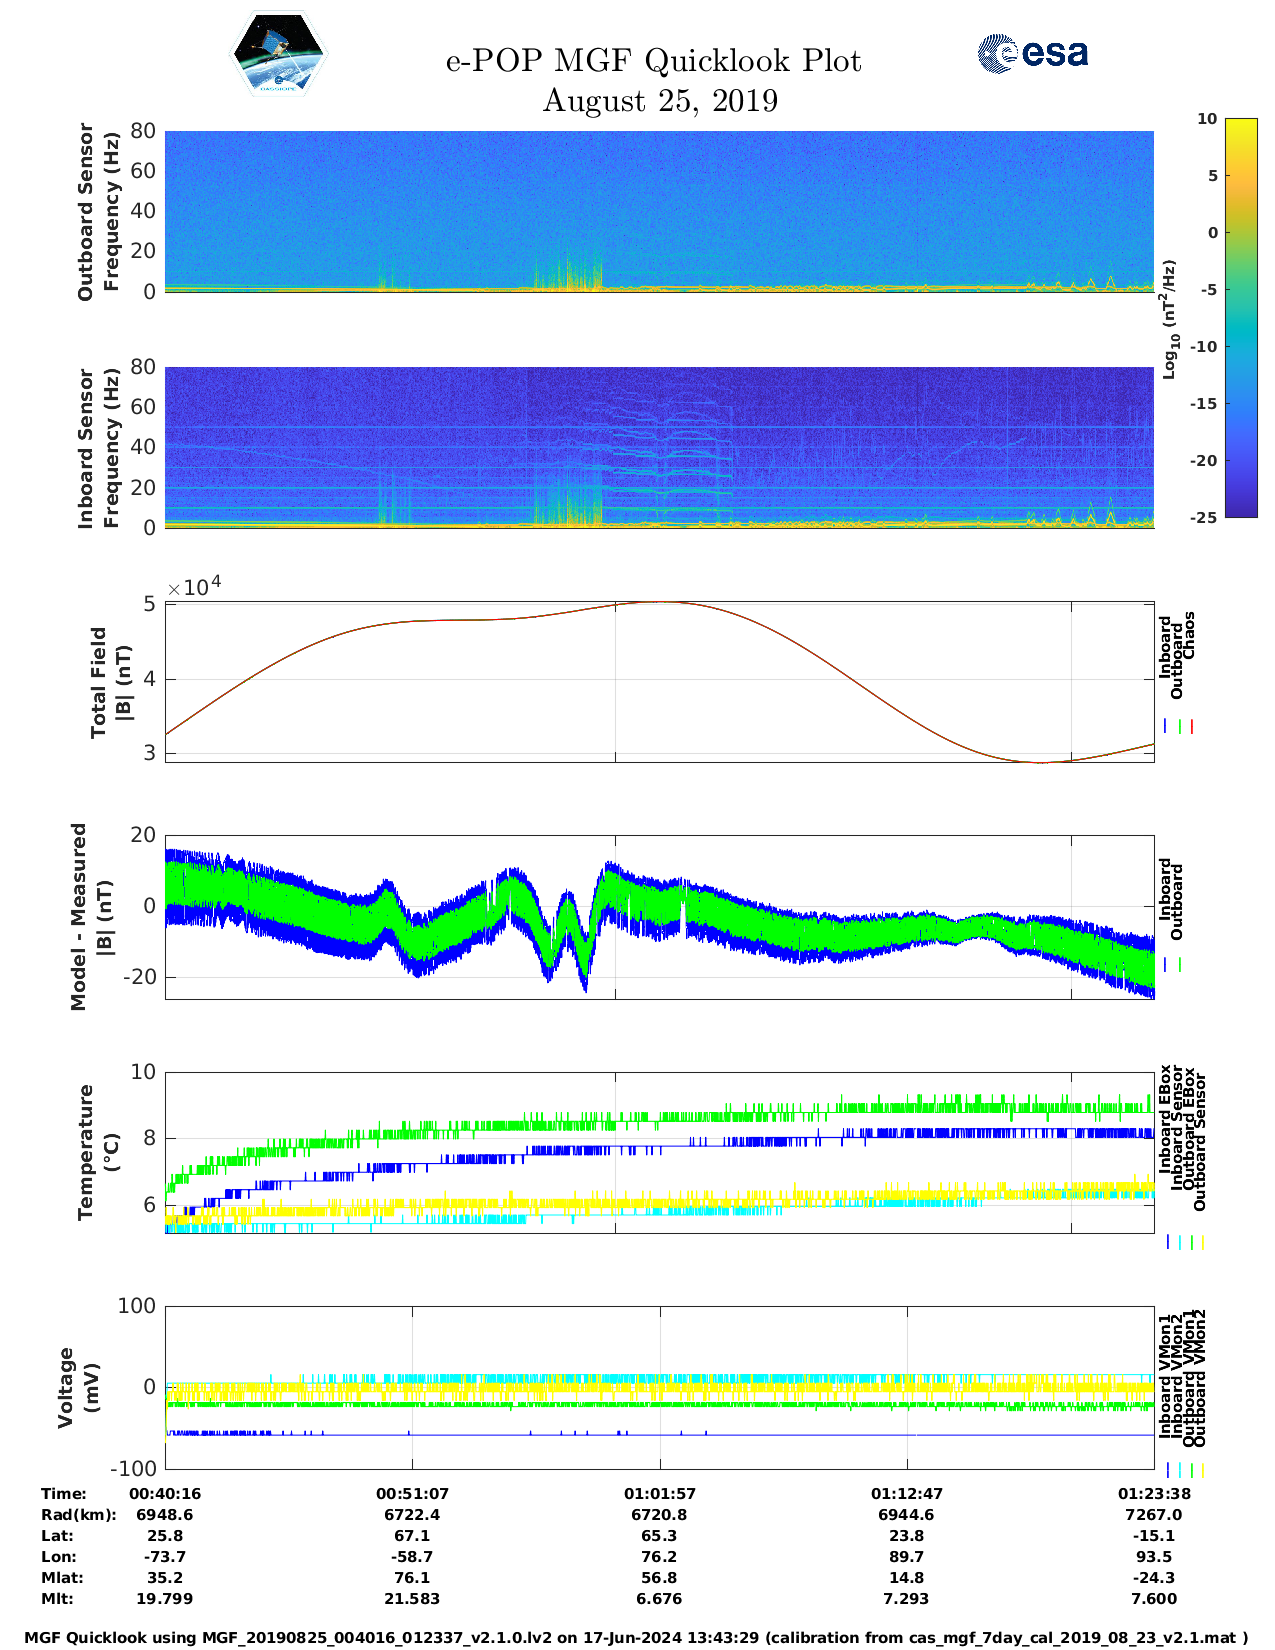
Task: Click the spectrogram colorbar gradient
Action: pos(1240,317)
